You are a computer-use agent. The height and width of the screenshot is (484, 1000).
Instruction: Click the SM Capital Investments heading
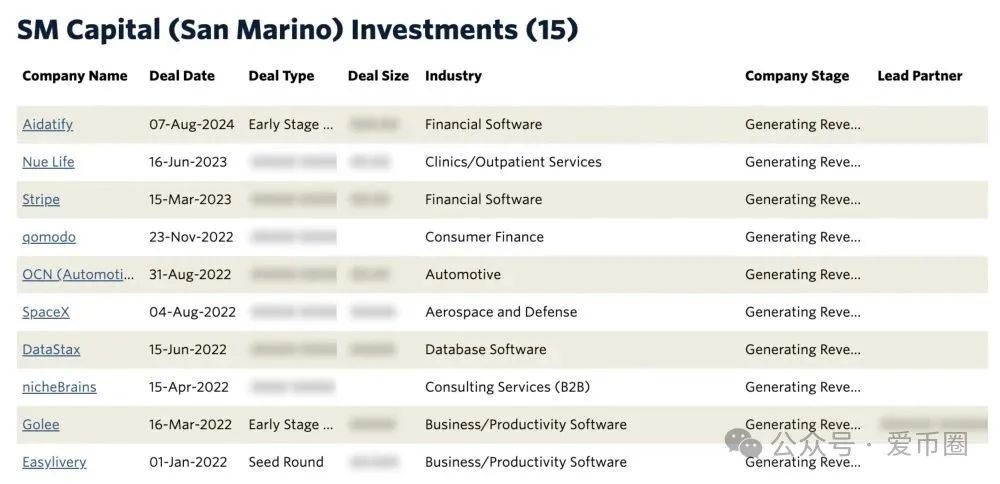click(x=297, y=30)
